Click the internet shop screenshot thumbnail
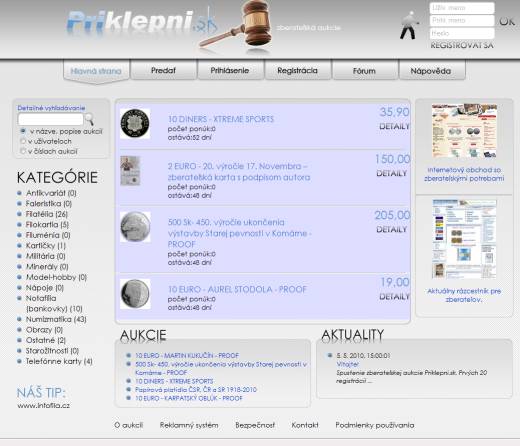 [x=464, y=130]
